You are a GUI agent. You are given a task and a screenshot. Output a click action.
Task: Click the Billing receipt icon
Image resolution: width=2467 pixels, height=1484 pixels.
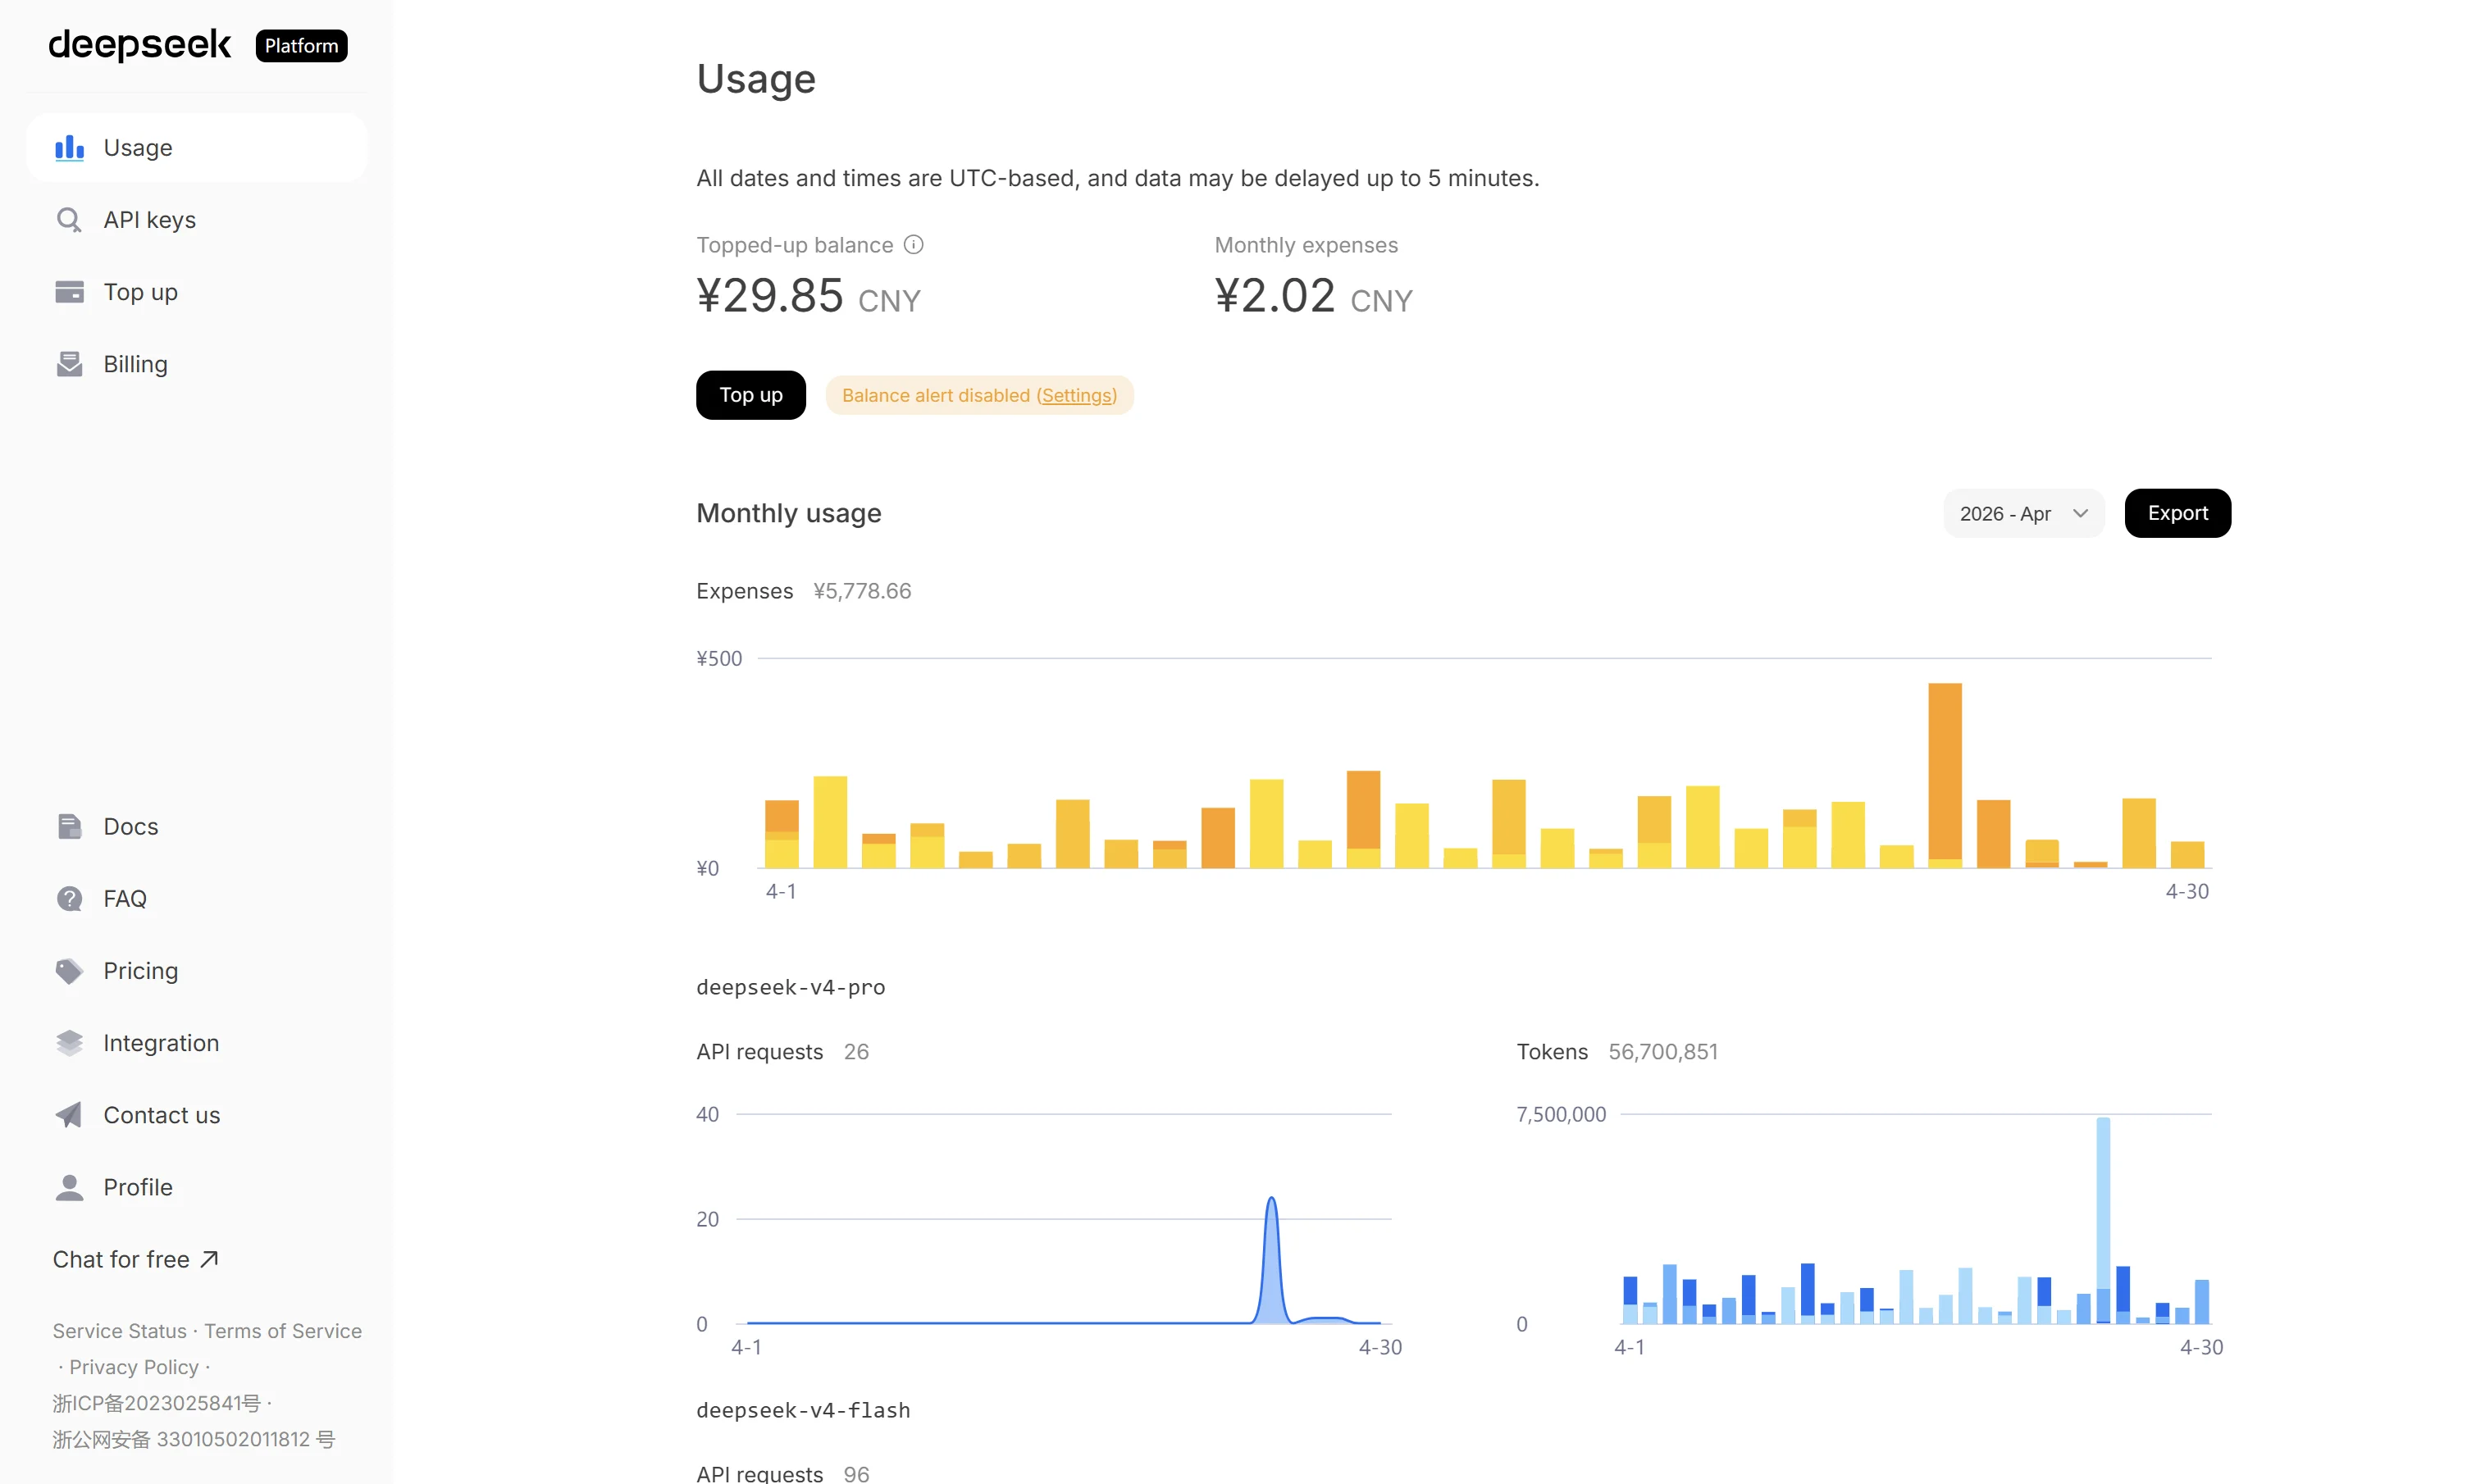69,364
